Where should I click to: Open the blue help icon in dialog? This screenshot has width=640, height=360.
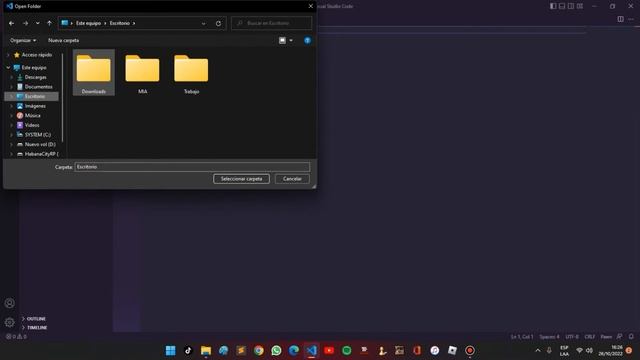(307, 40)
